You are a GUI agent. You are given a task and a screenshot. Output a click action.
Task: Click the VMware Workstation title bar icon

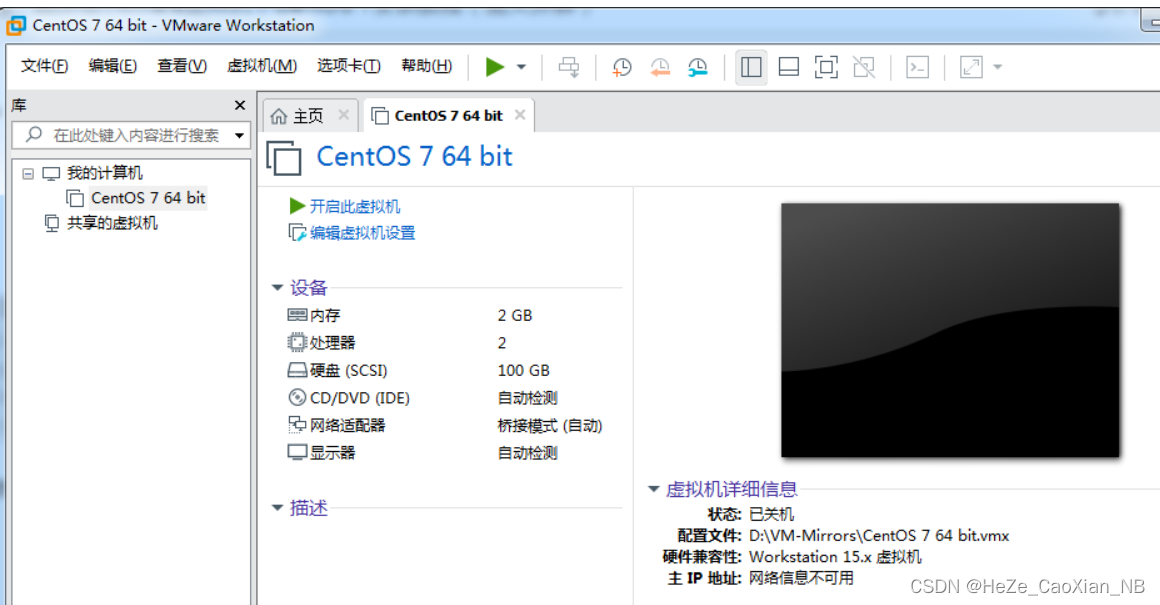click(x=16, y=26)
